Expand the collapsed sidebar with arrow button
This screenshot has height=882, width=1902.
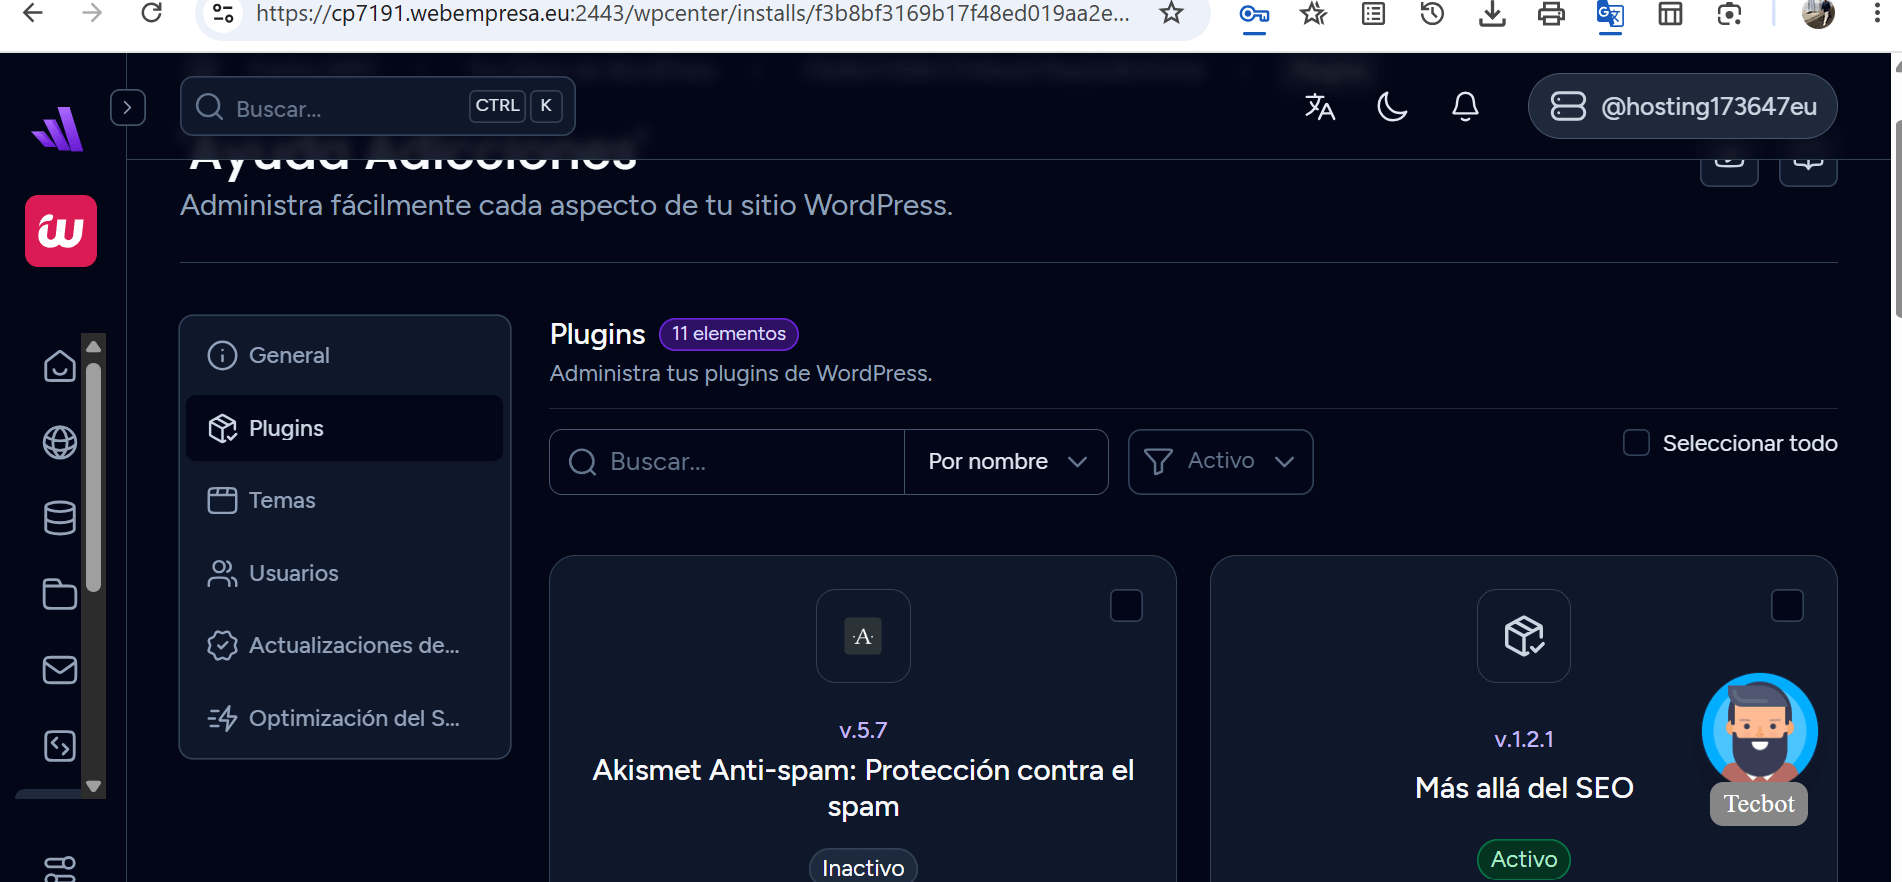[x=127, y=107]
